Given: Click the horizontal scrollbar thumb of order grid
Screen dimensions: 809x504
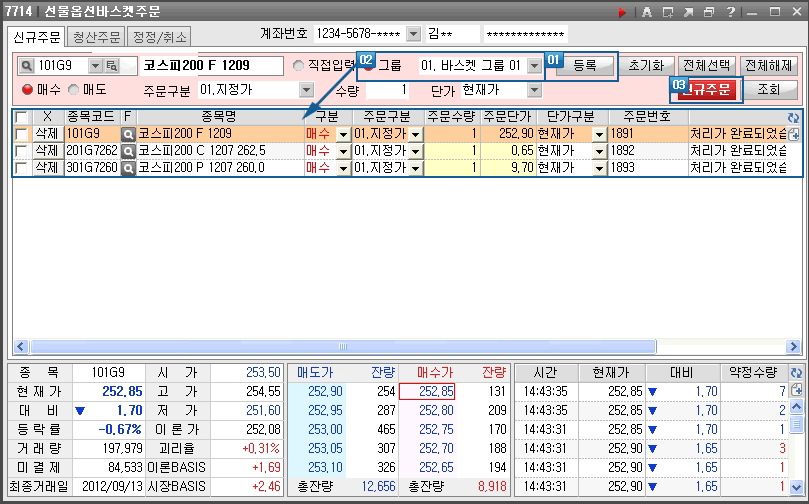Looking at the screenshot, I should [x=343, y=346].
